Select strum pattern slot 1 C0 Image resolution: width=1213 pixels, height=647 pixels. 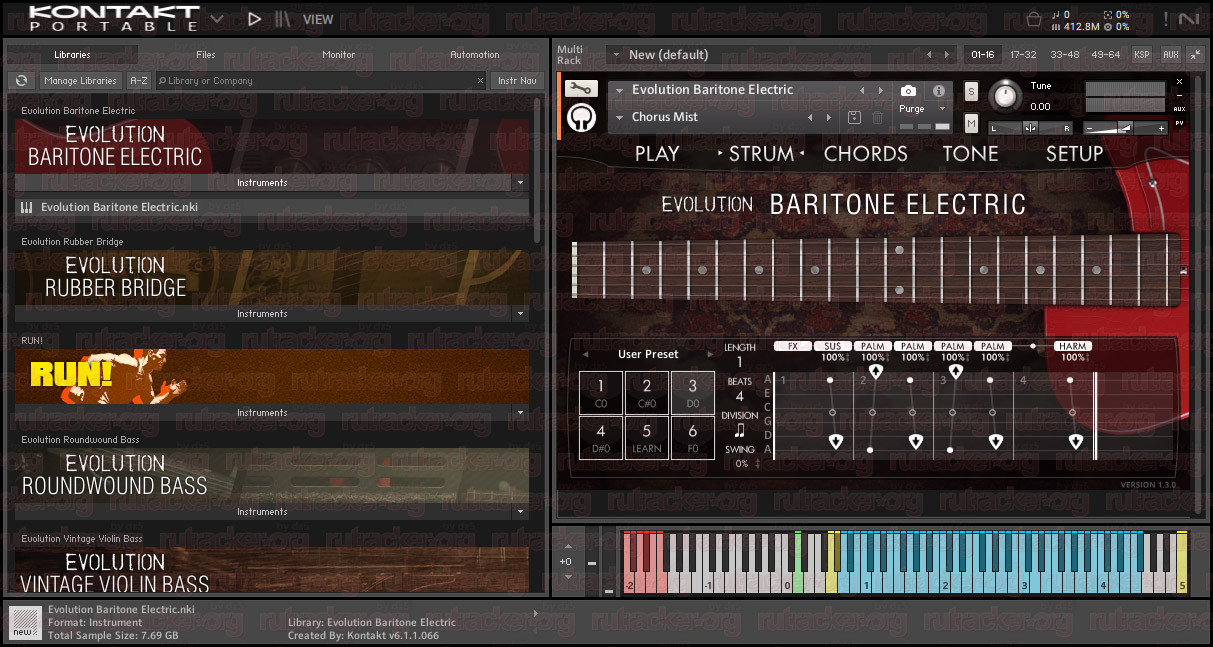point(601,392)
